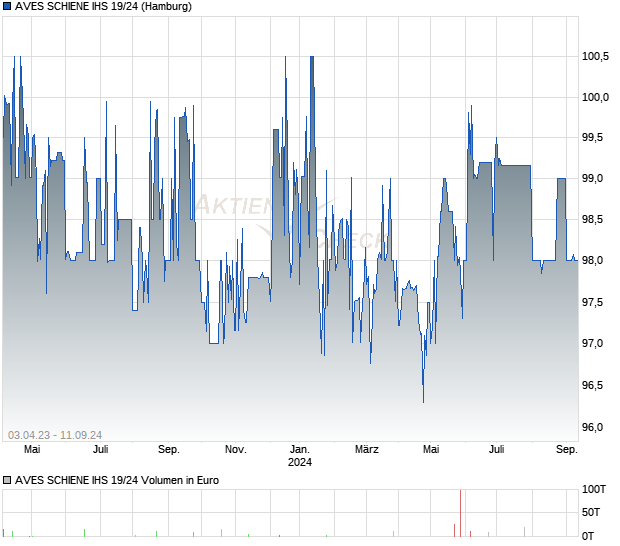
Task: Click the März label on the time axis
Action: point(367,450)
